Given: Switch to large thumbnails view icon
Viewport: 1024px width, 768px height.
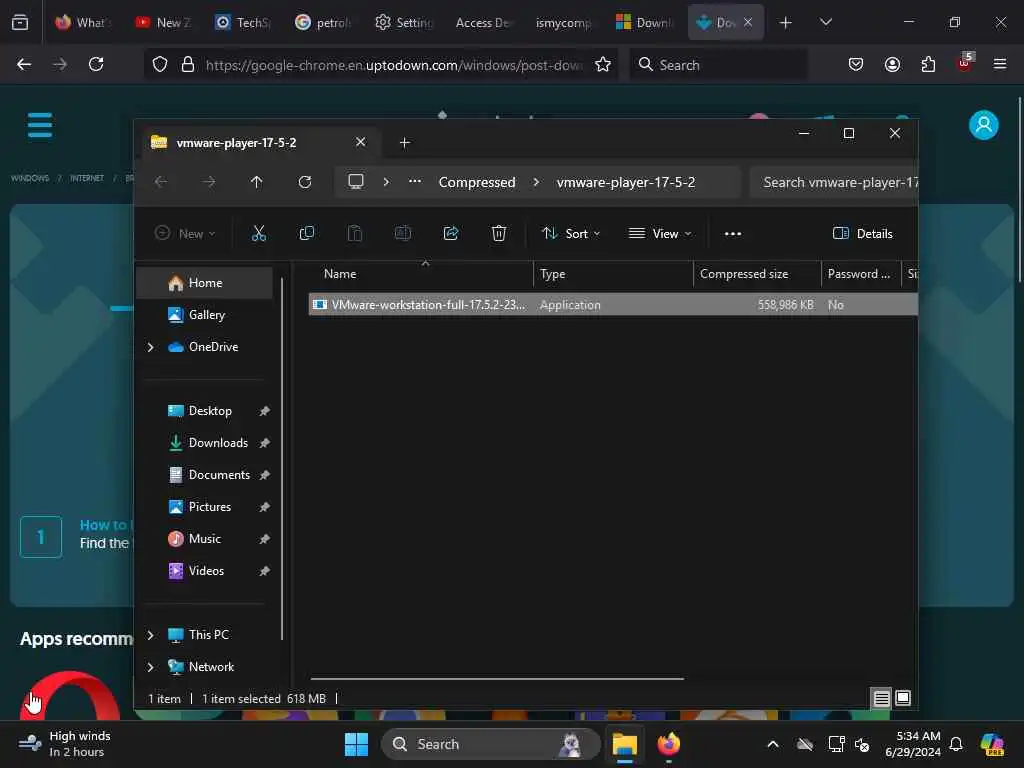Looking at the screenshot, I should point(903,699).
